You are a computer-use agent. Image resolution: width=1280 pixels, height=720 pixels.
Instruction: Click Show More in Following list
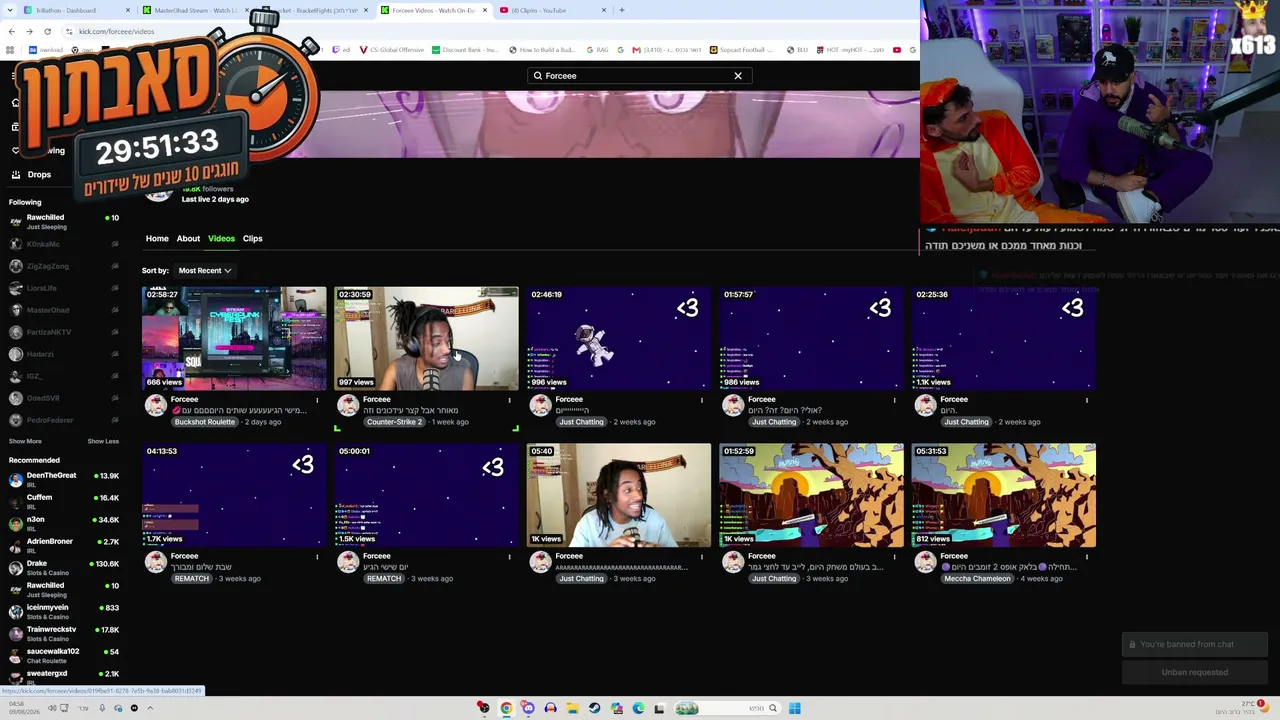click(25, 441)
